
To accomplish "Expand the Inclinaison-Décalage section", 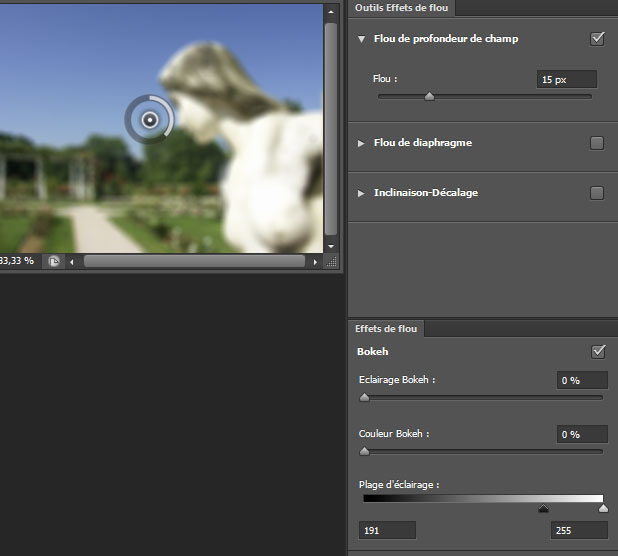I will pos(361,192).
